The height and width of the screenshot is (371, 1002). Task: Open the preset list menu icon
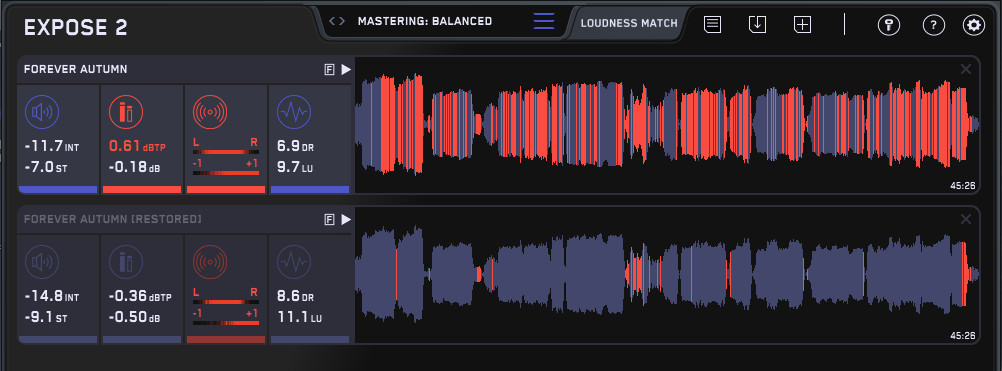(544, 21)
